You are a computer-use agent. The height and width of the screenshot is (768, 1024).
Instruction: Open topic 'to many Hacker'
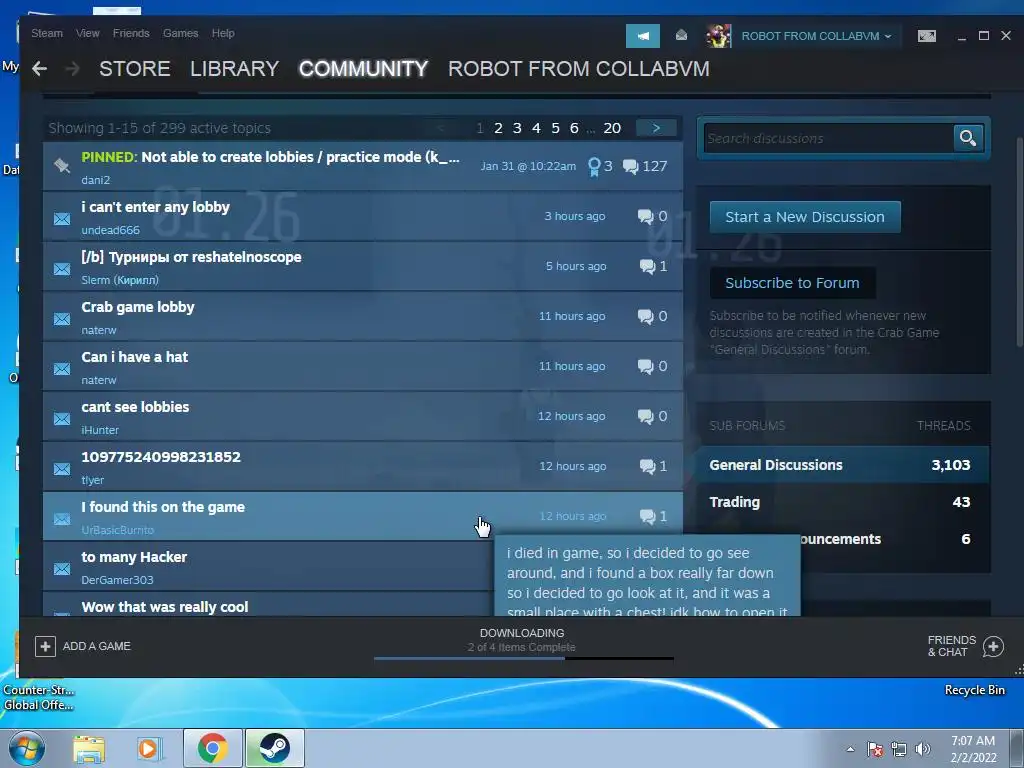pyautogui.click(x=134, y=557)
